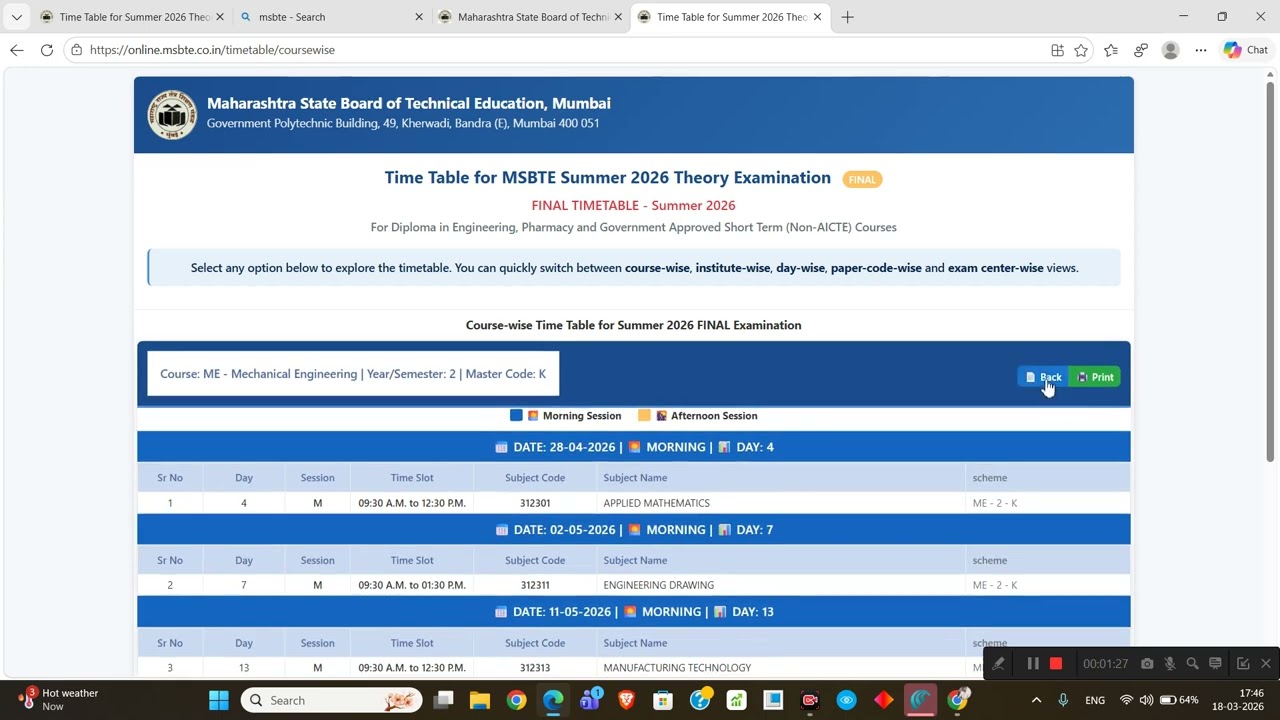Click the FINAL badge next to title
The width and height of the screenshot is (1280, 720).
(862, 179)
